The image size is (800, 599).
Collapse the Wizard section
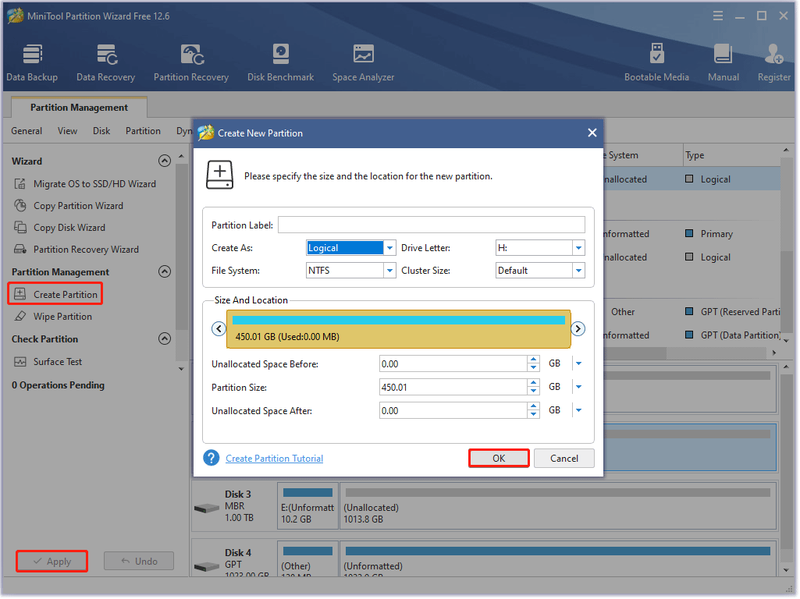(164, 161)
